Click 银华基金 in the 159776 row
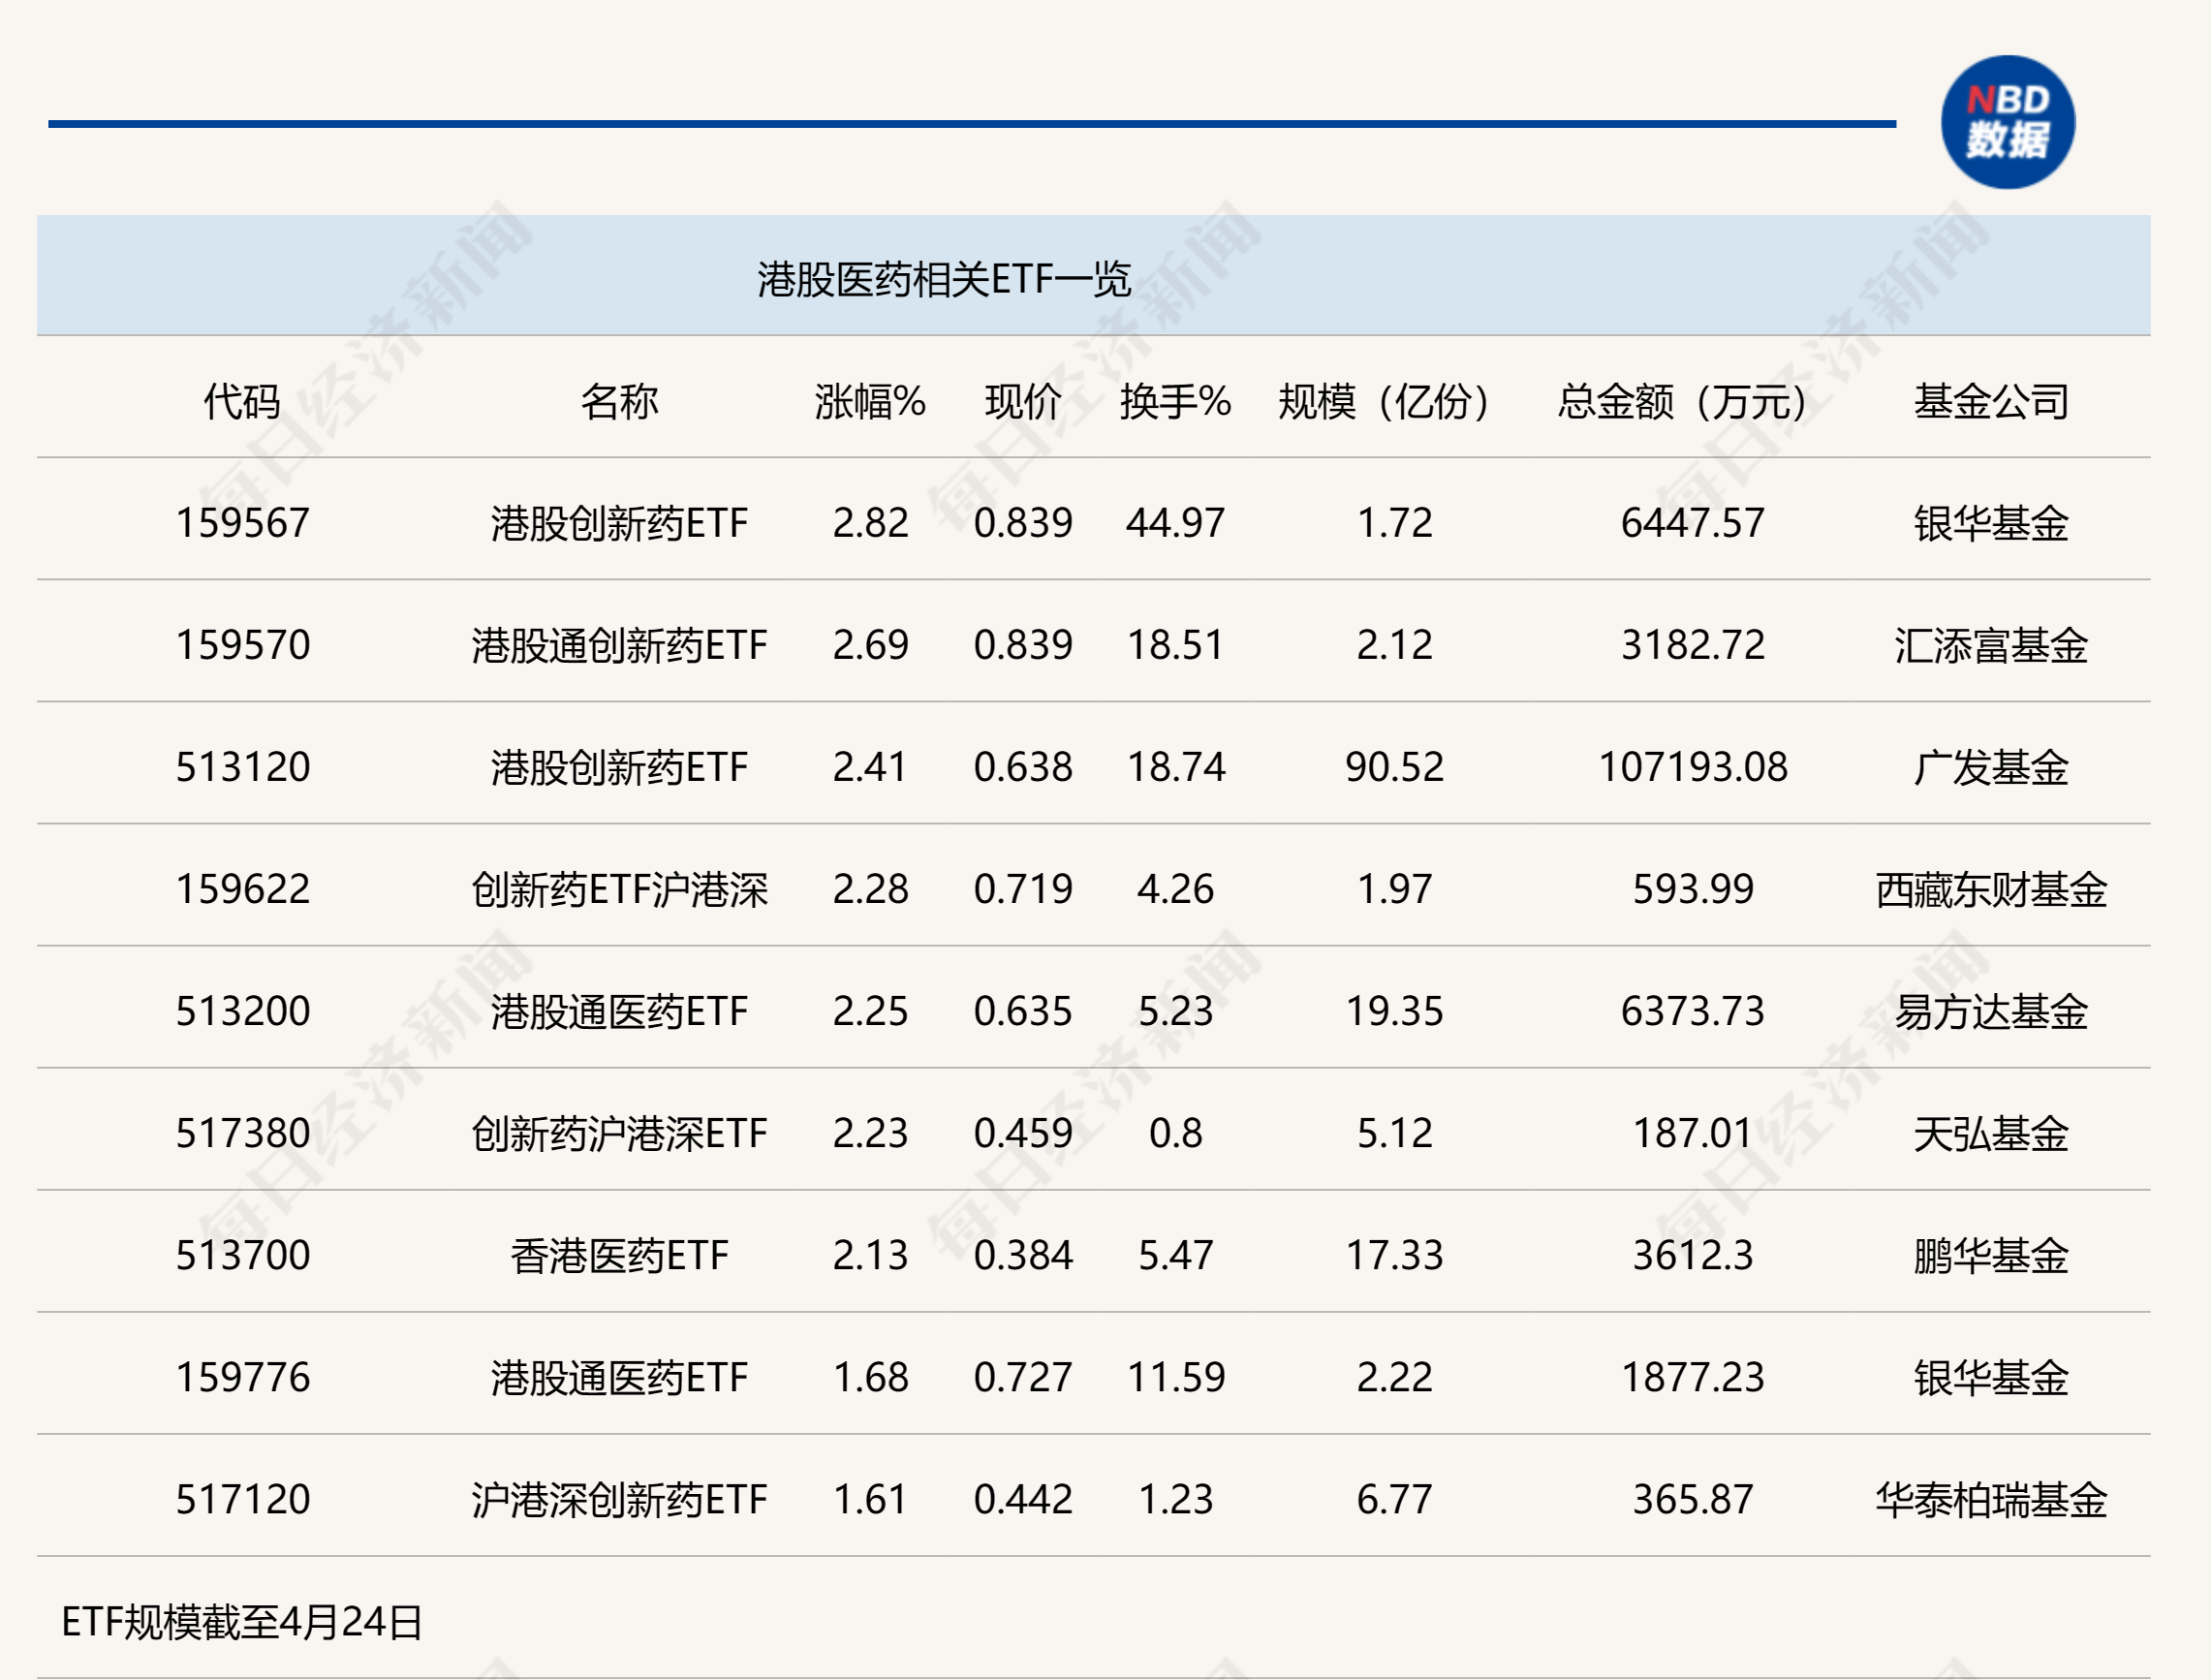This screenshot has width=2211, height=1680. pos(1991,1377)
